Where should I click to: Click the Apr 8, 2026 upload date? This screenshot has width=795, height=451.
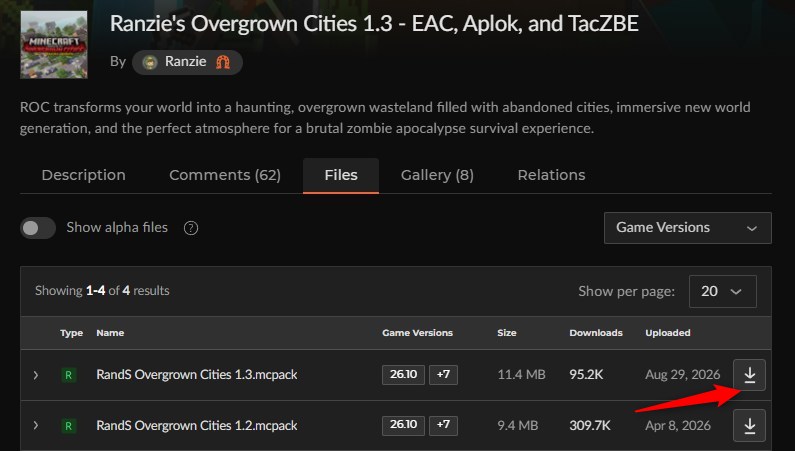pos(678,426)
